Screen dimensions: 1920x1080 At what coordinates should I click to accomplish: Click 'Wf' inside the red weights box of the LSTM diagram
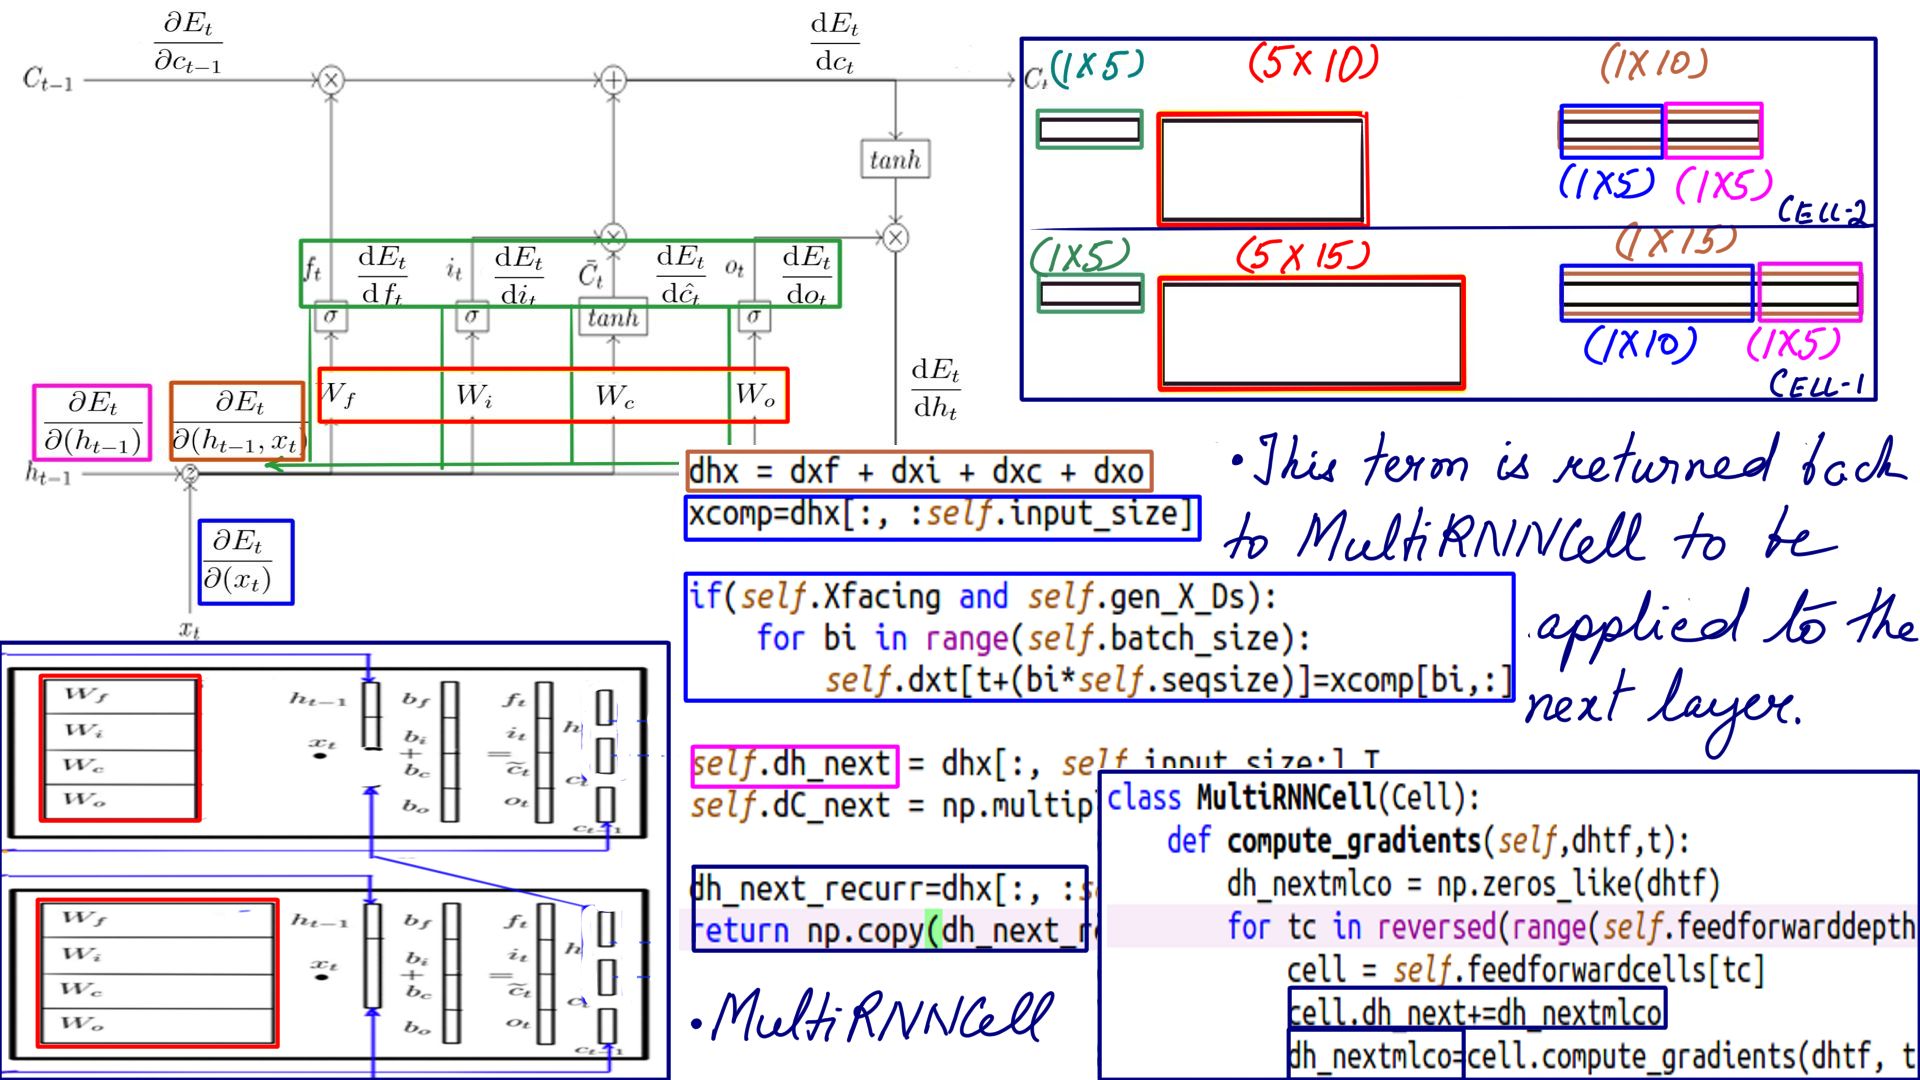pyautogui.click(x=339, y=394)
